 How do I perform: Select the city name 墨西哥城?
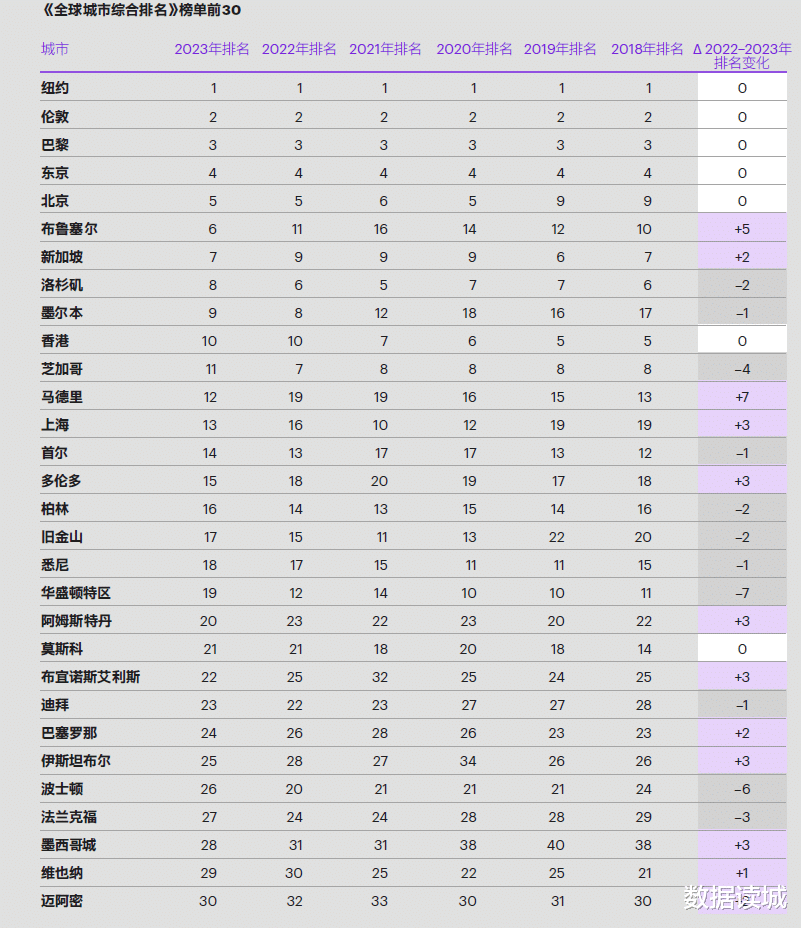[69, 845]
